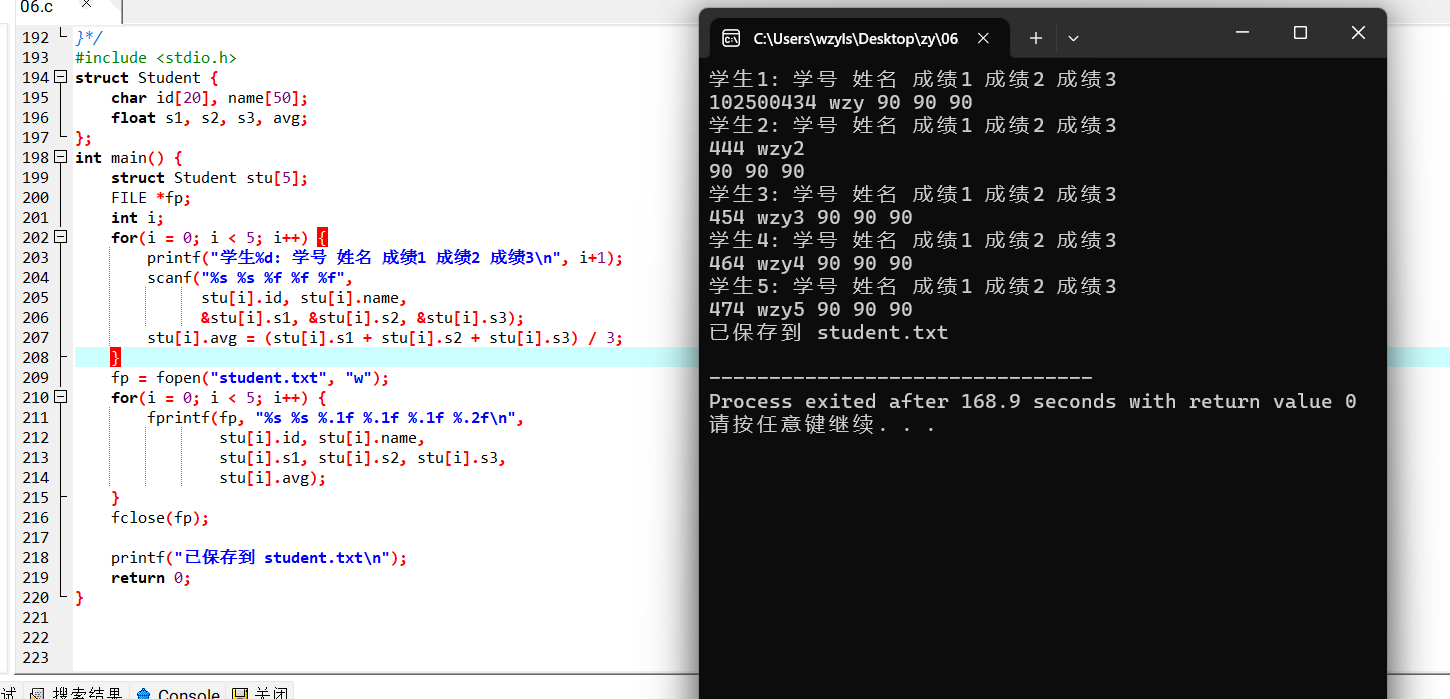Click 'char id[20], name[50];' code line
This screenshot has width=1450, height=699.
[x=210, y=97]
